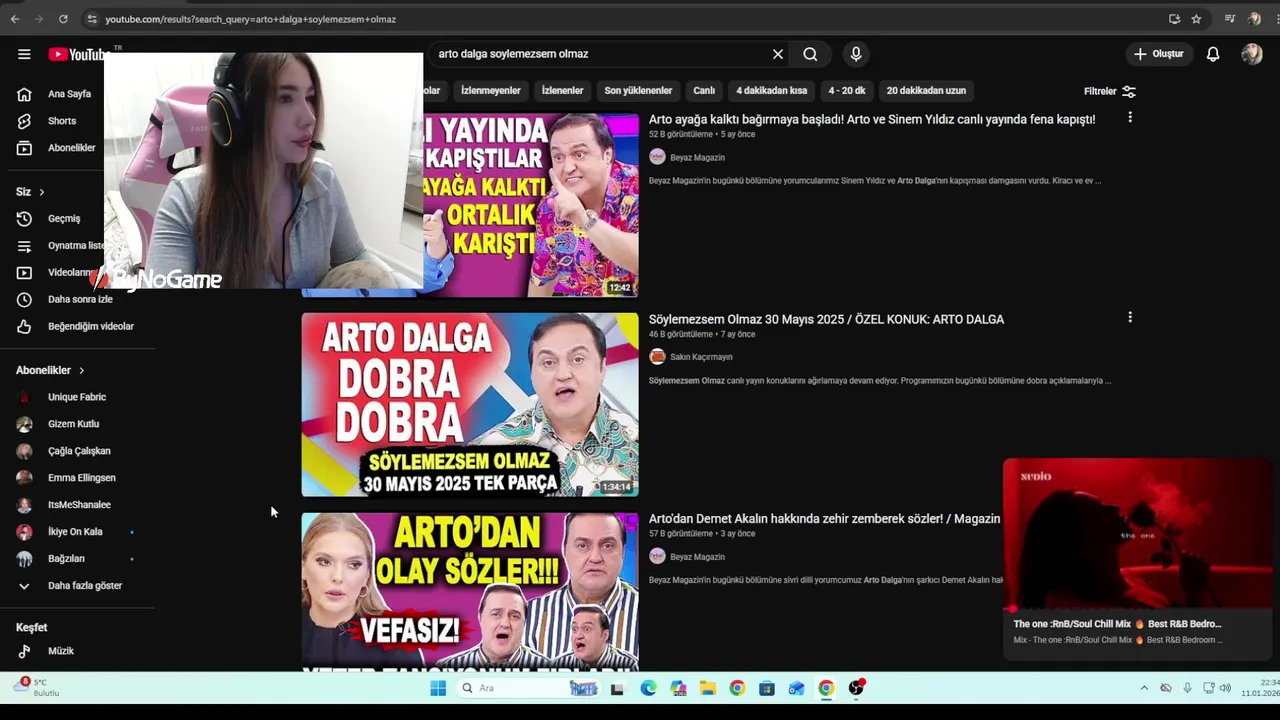Click the miniplayer title The one RnB/Soul Chill Mix
This screenshot has width=1280, height=720.
point(1117,624)
